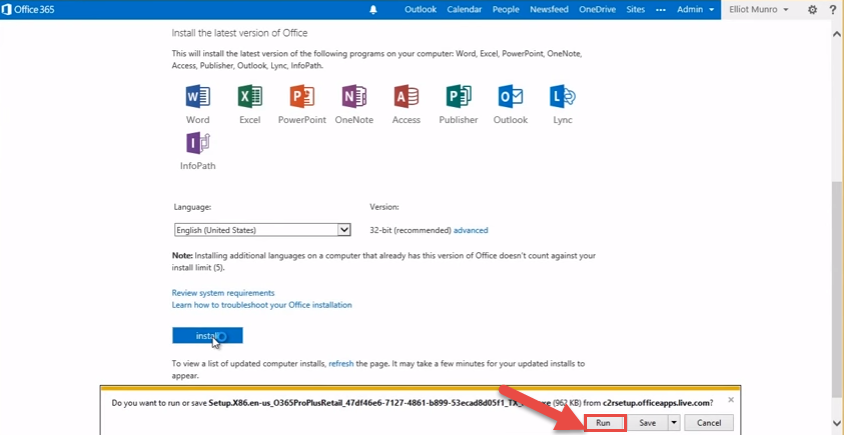Click the OneNote application icon
844x435 pixels.
[354, 96]
